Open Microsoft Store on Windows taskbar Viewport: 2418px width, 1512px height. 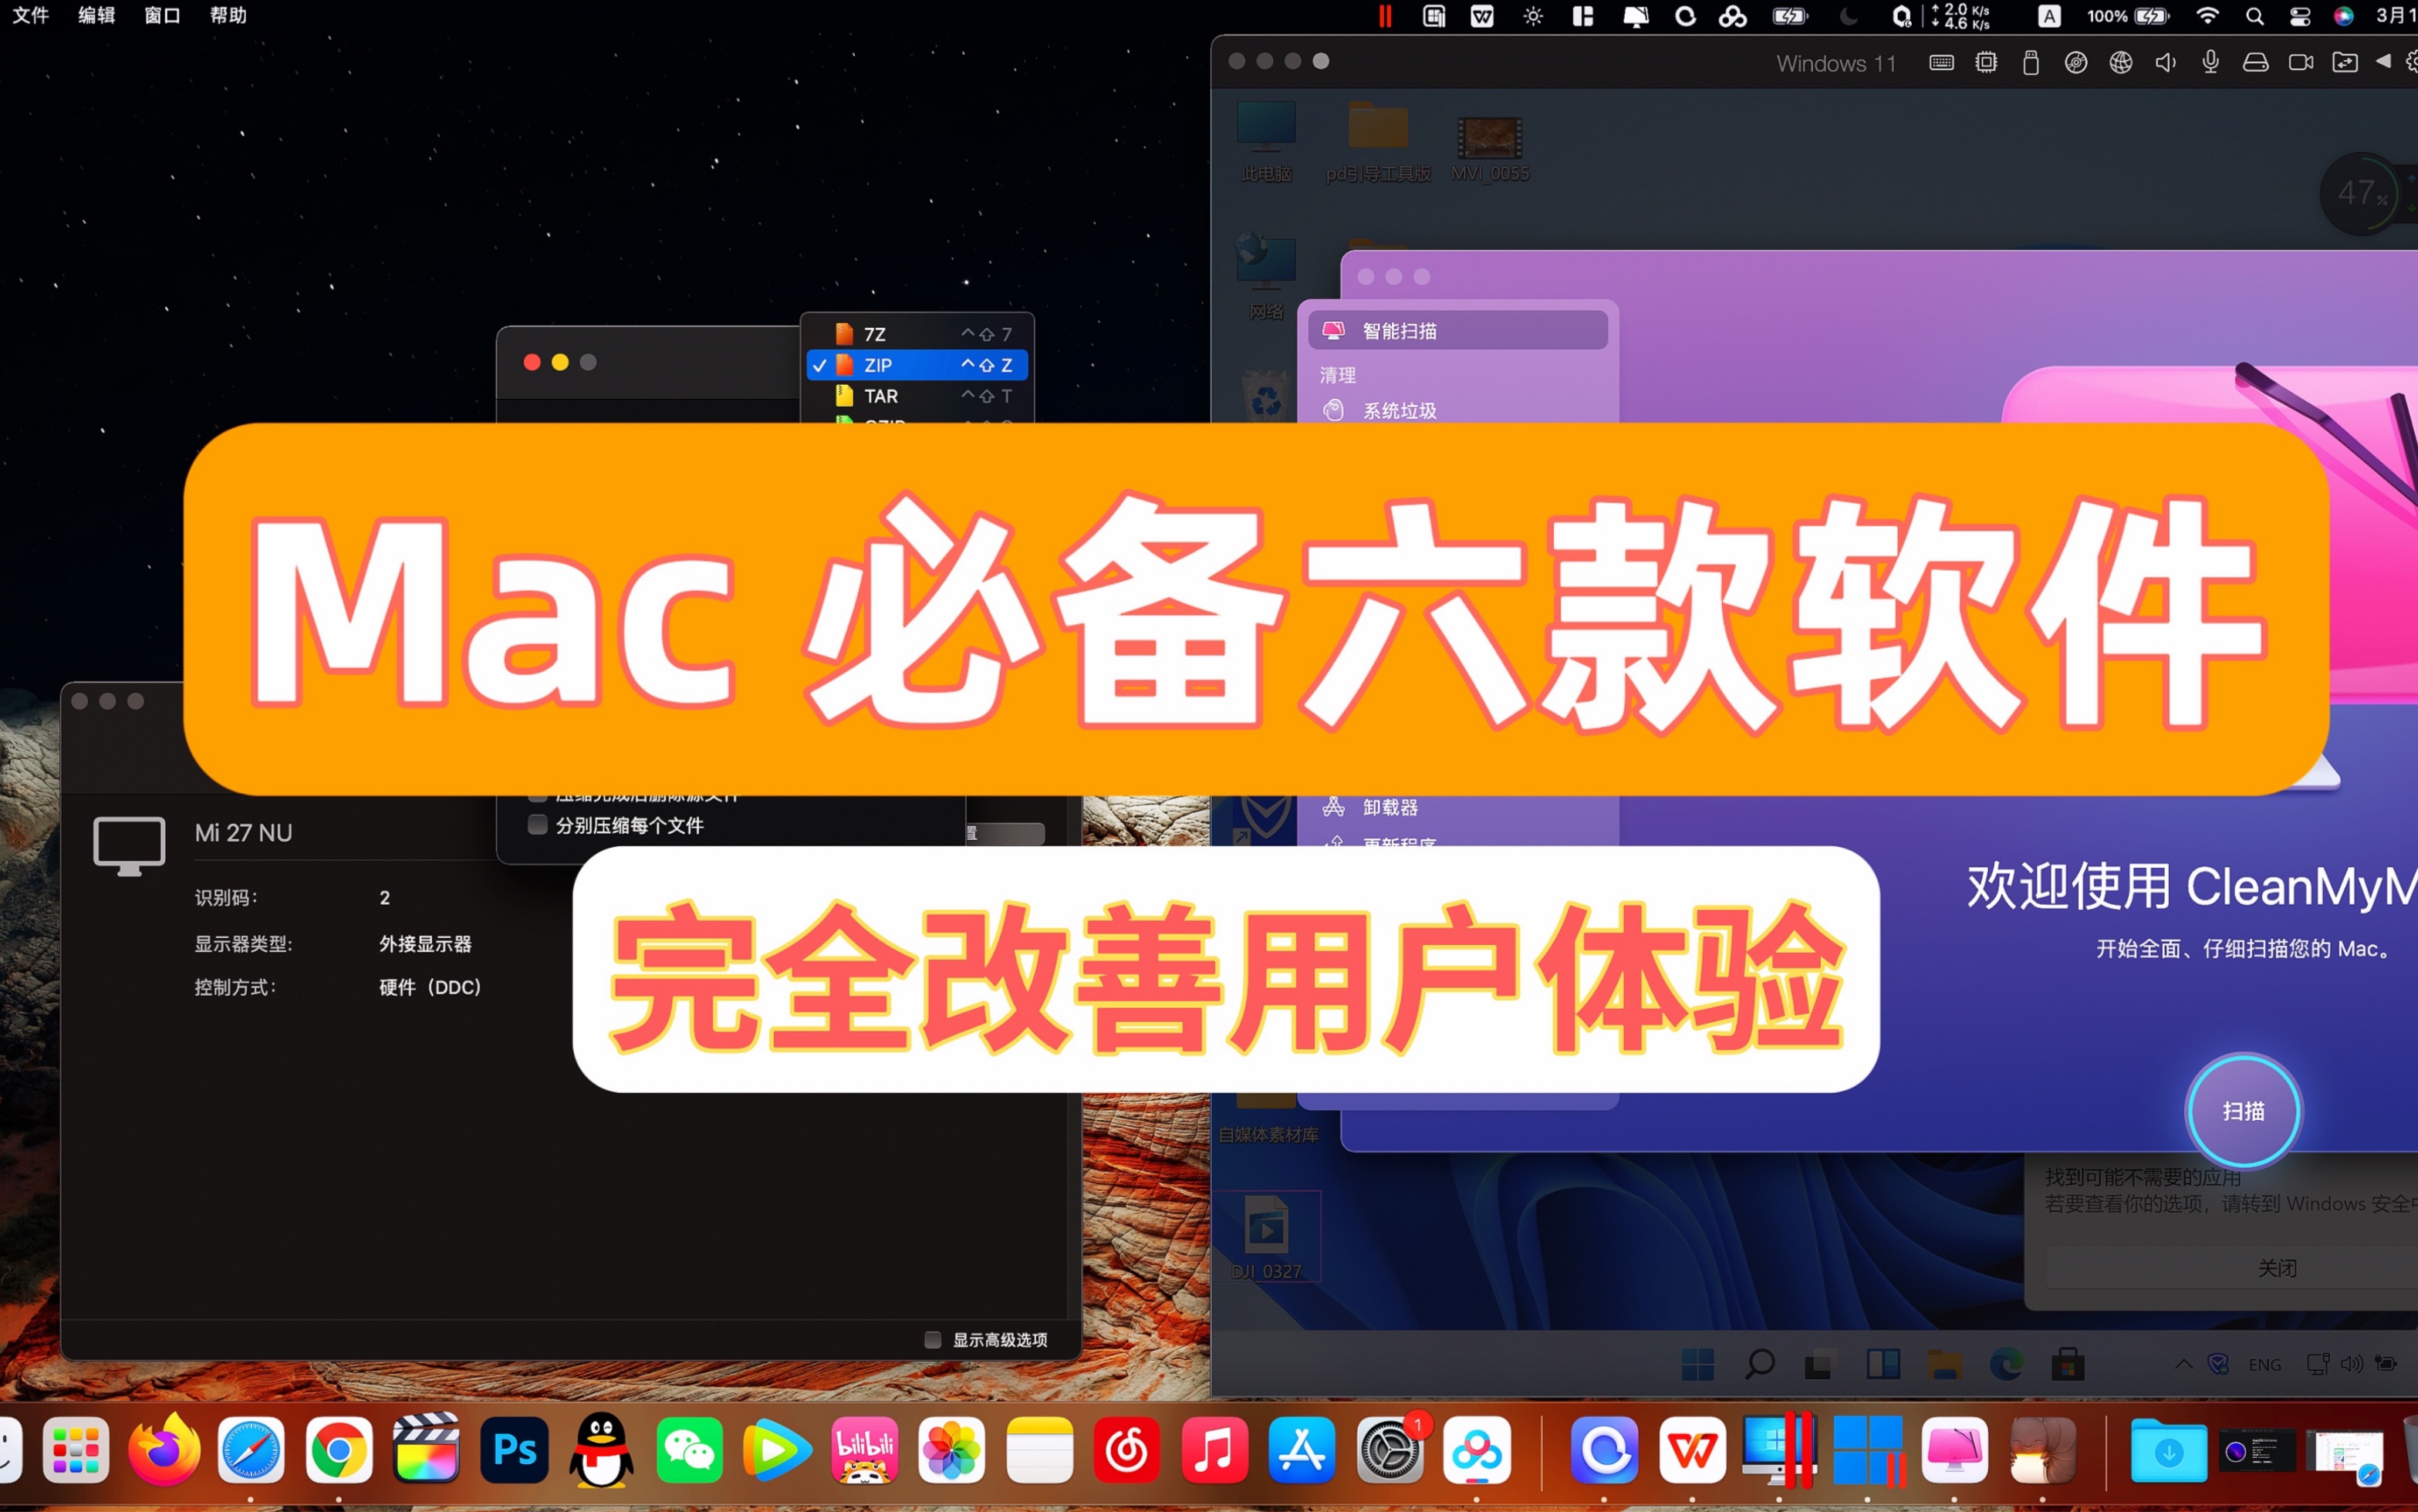[2067, 1364]
